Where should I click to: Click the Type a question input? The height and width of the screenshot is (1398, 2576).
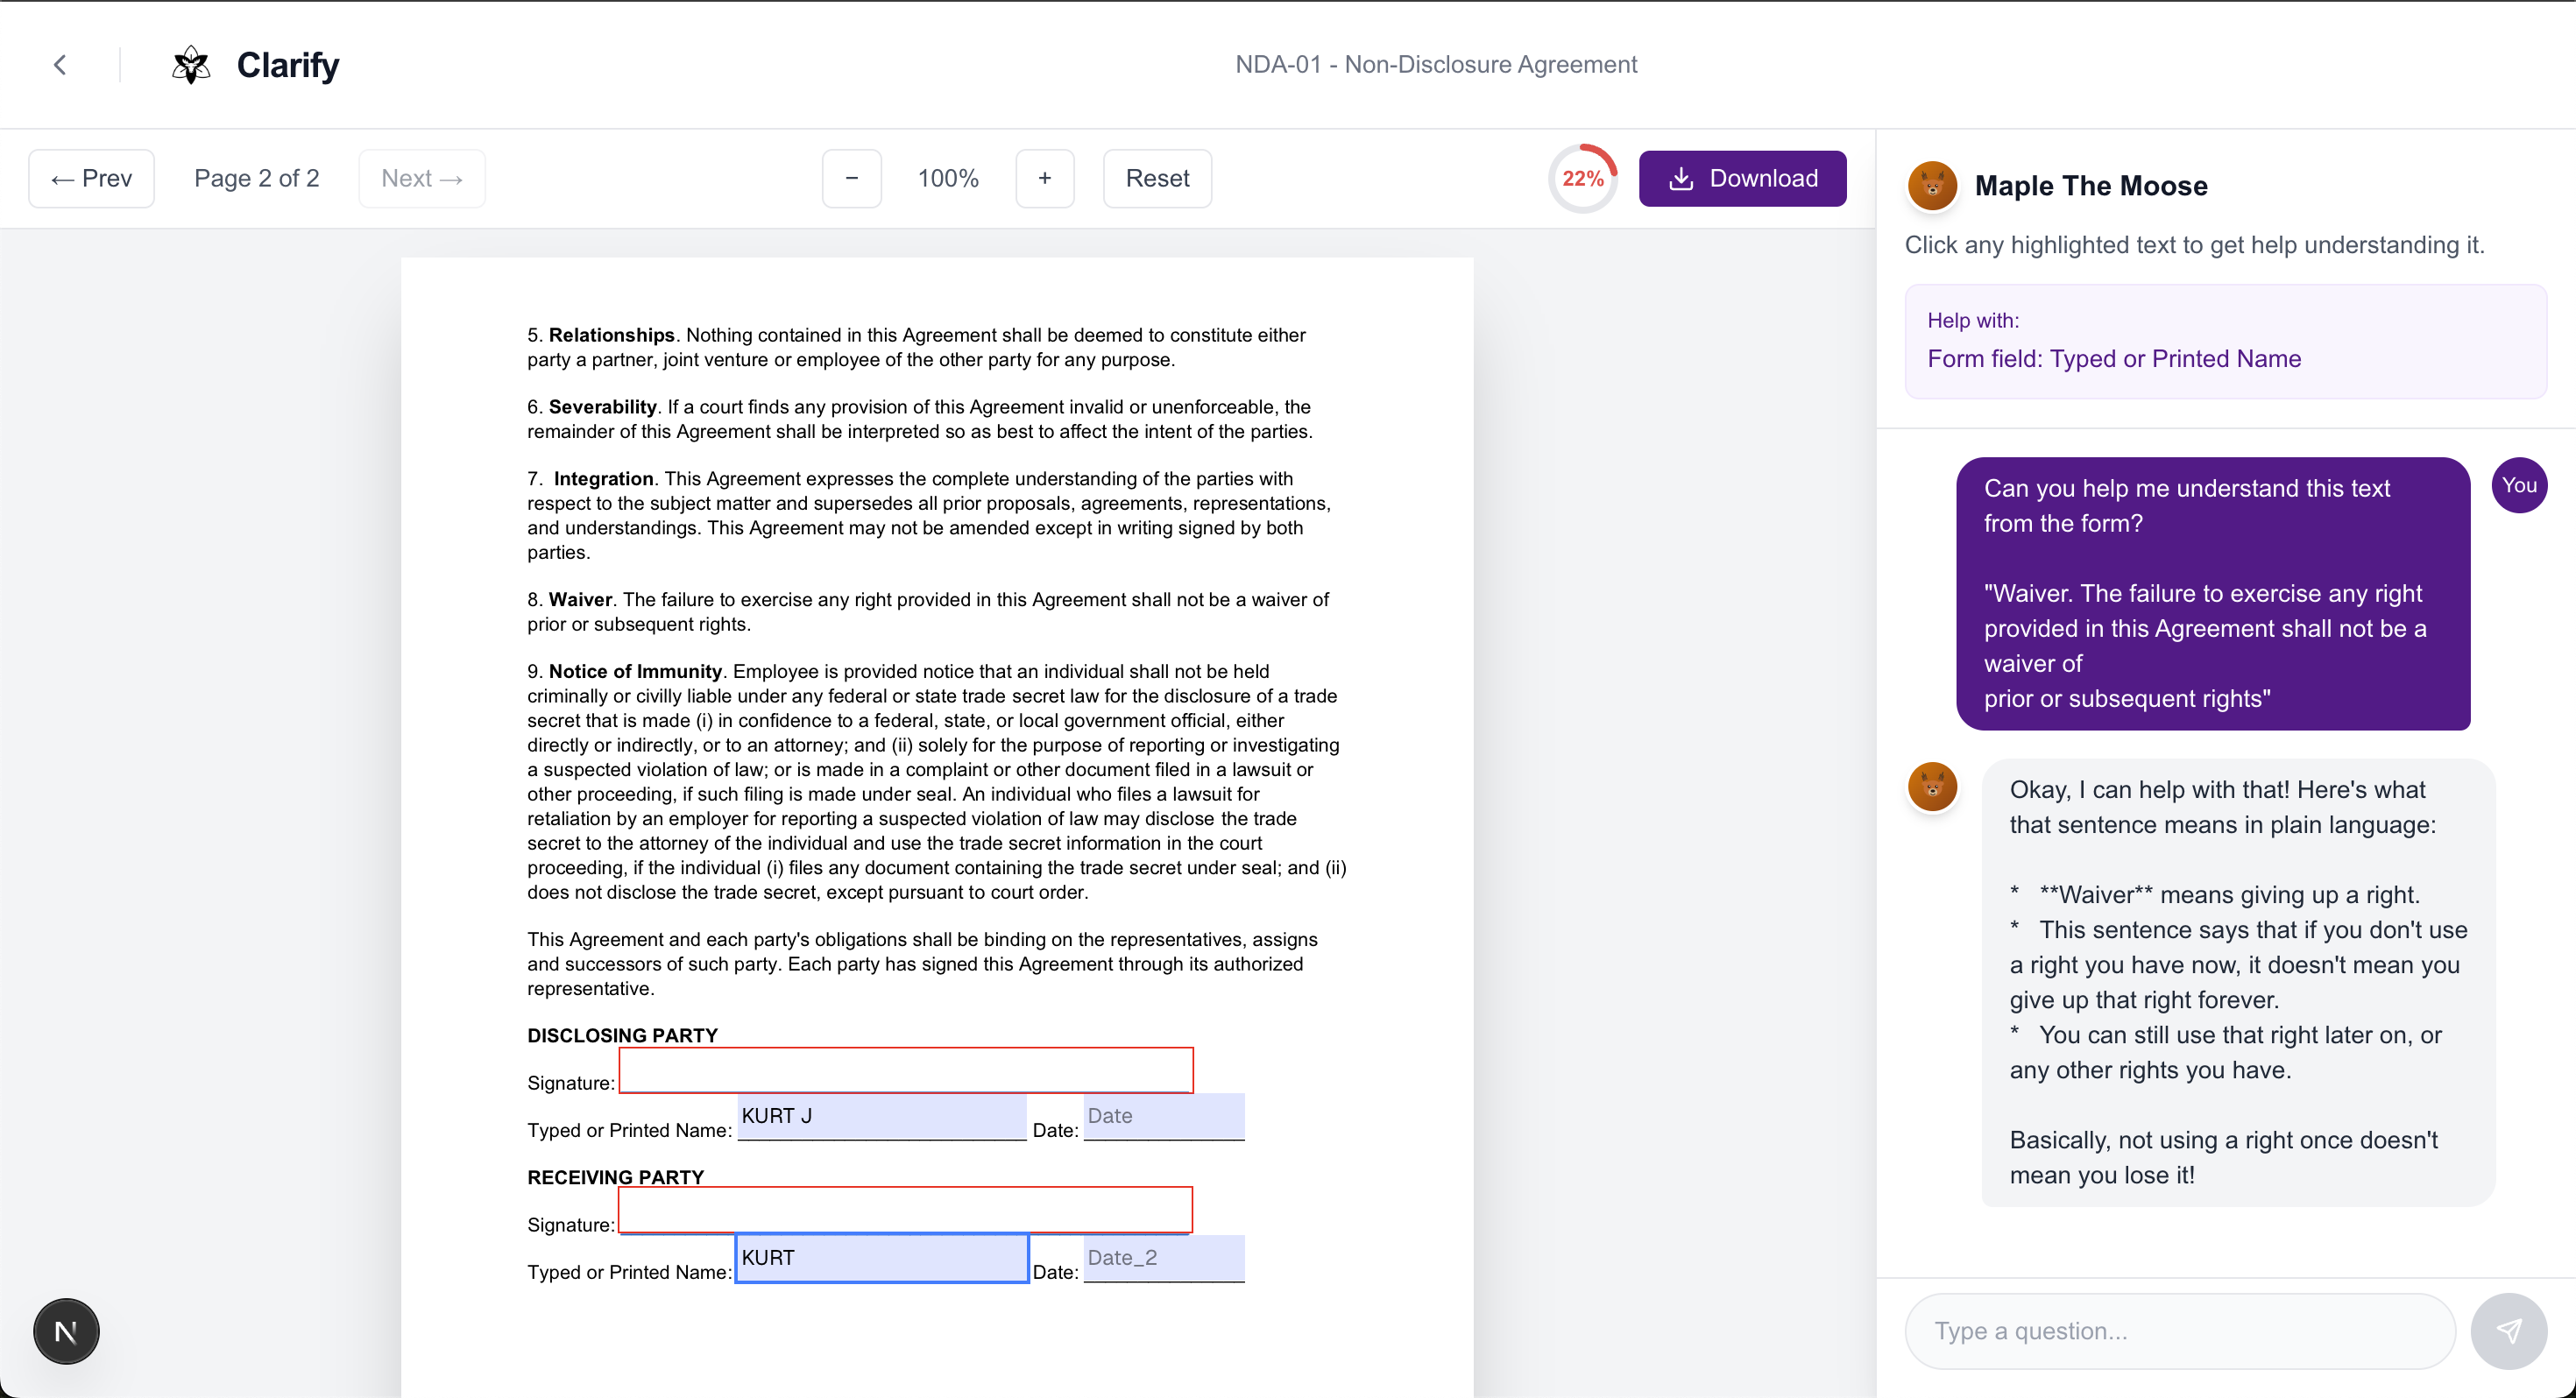point(2179,1330)
